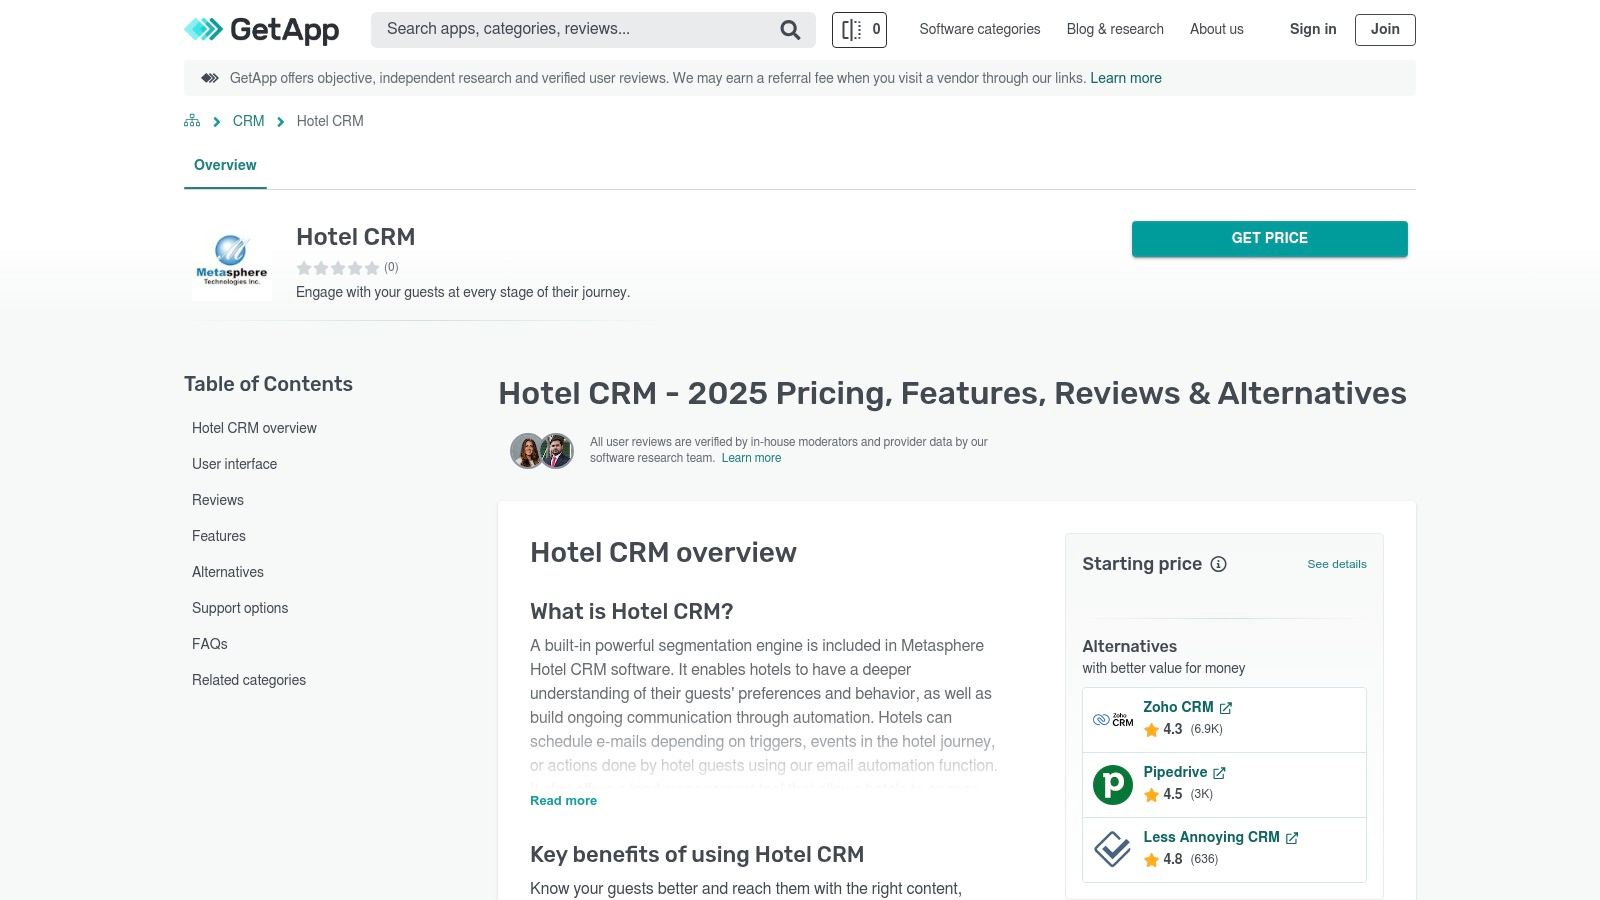The height and width of the screenshot is (900, 1600).
Task: Jump to Support options section
Action: (240, 608)
